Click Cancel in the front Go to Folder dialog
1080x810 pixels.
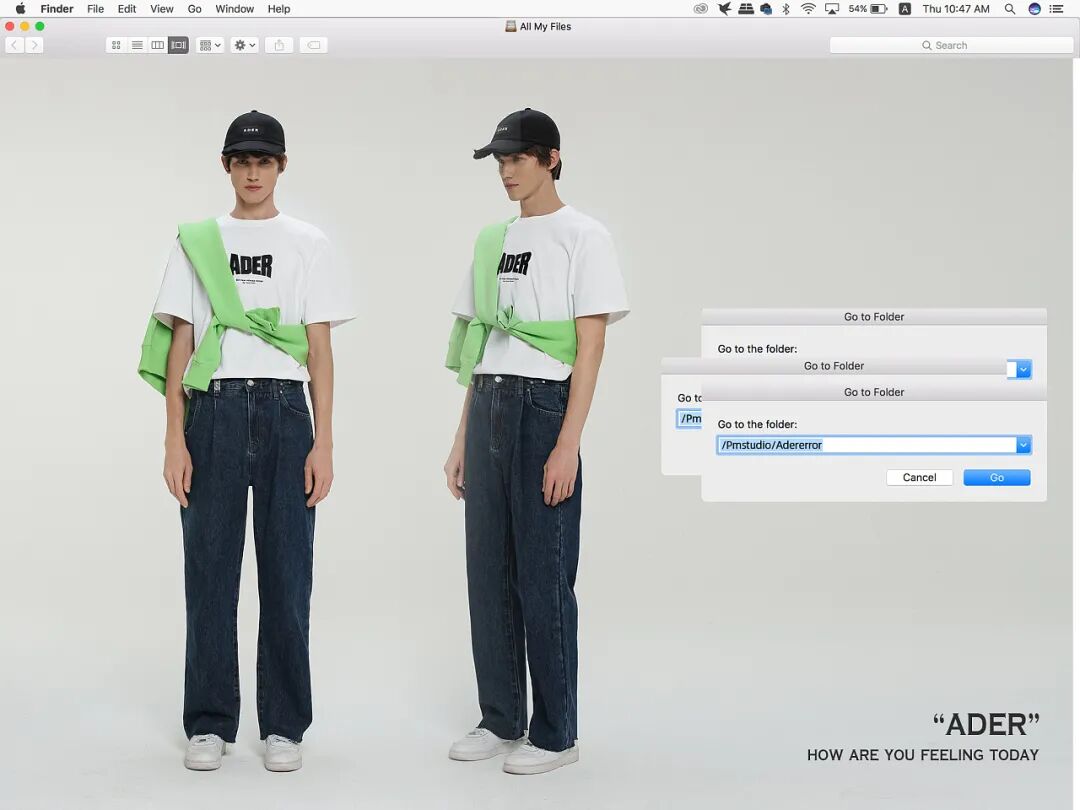[x=920, y=477]
